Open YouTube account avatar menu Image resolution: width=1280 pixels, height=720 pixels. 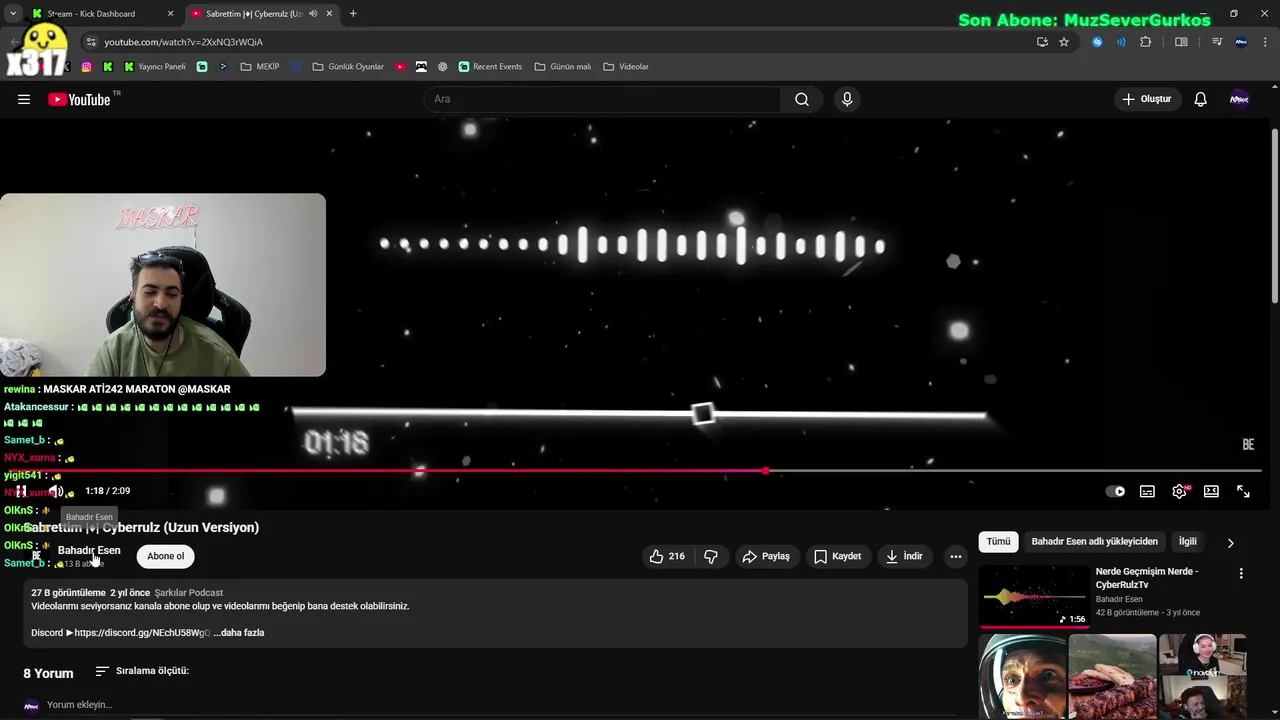(x=1239, y=99)
